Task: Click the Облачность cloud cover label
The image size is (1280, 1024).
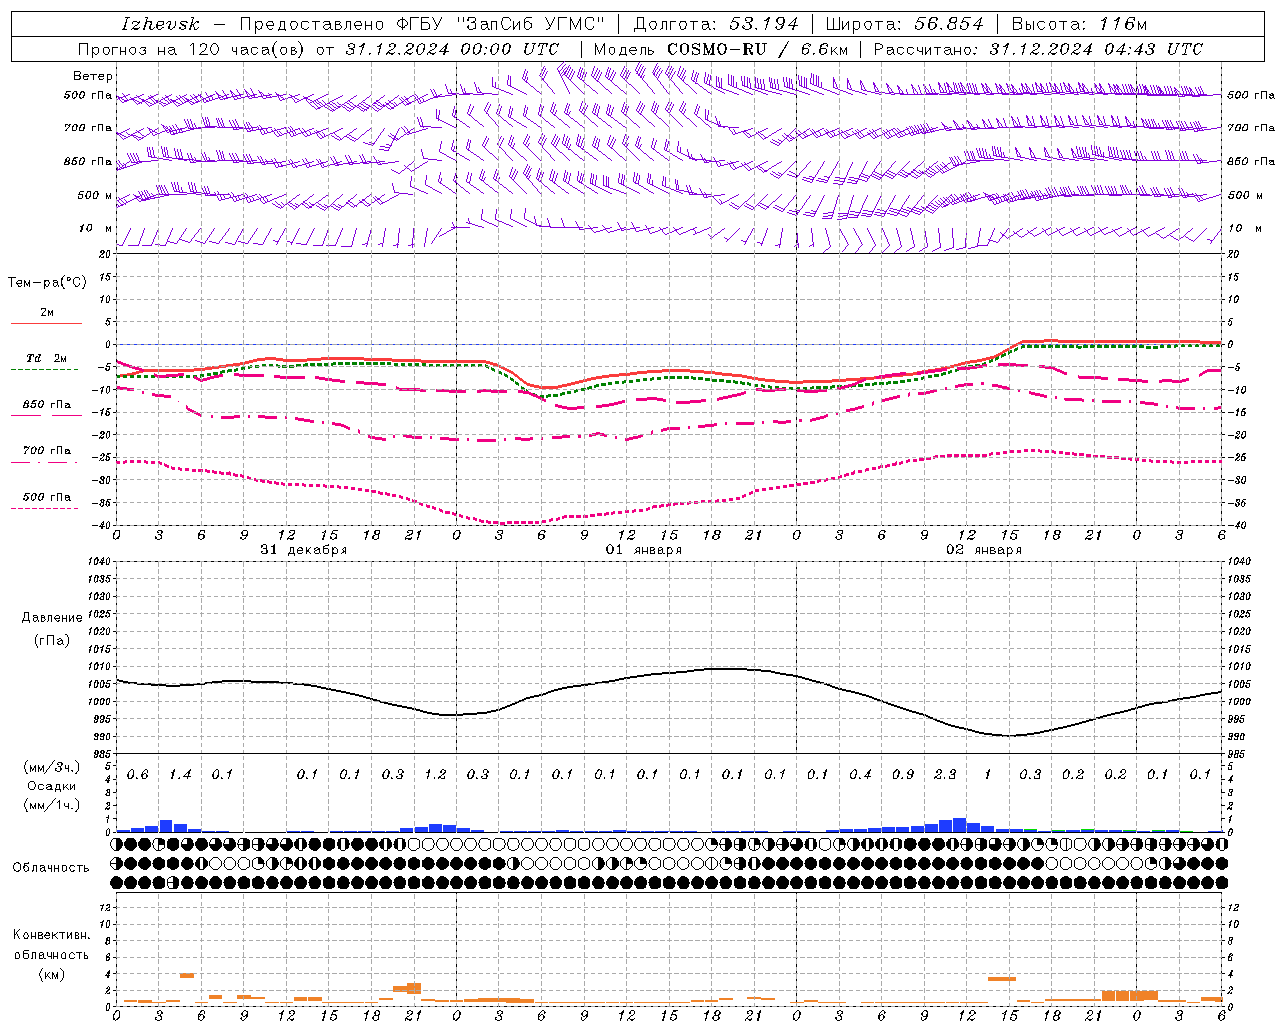Action: [51, 867]
